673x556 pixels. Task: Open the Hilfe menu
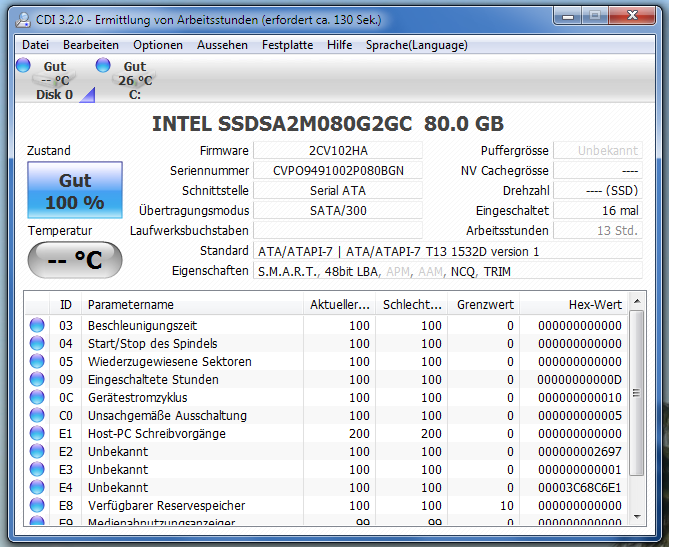pyautogui.click(x=339, y=45)
